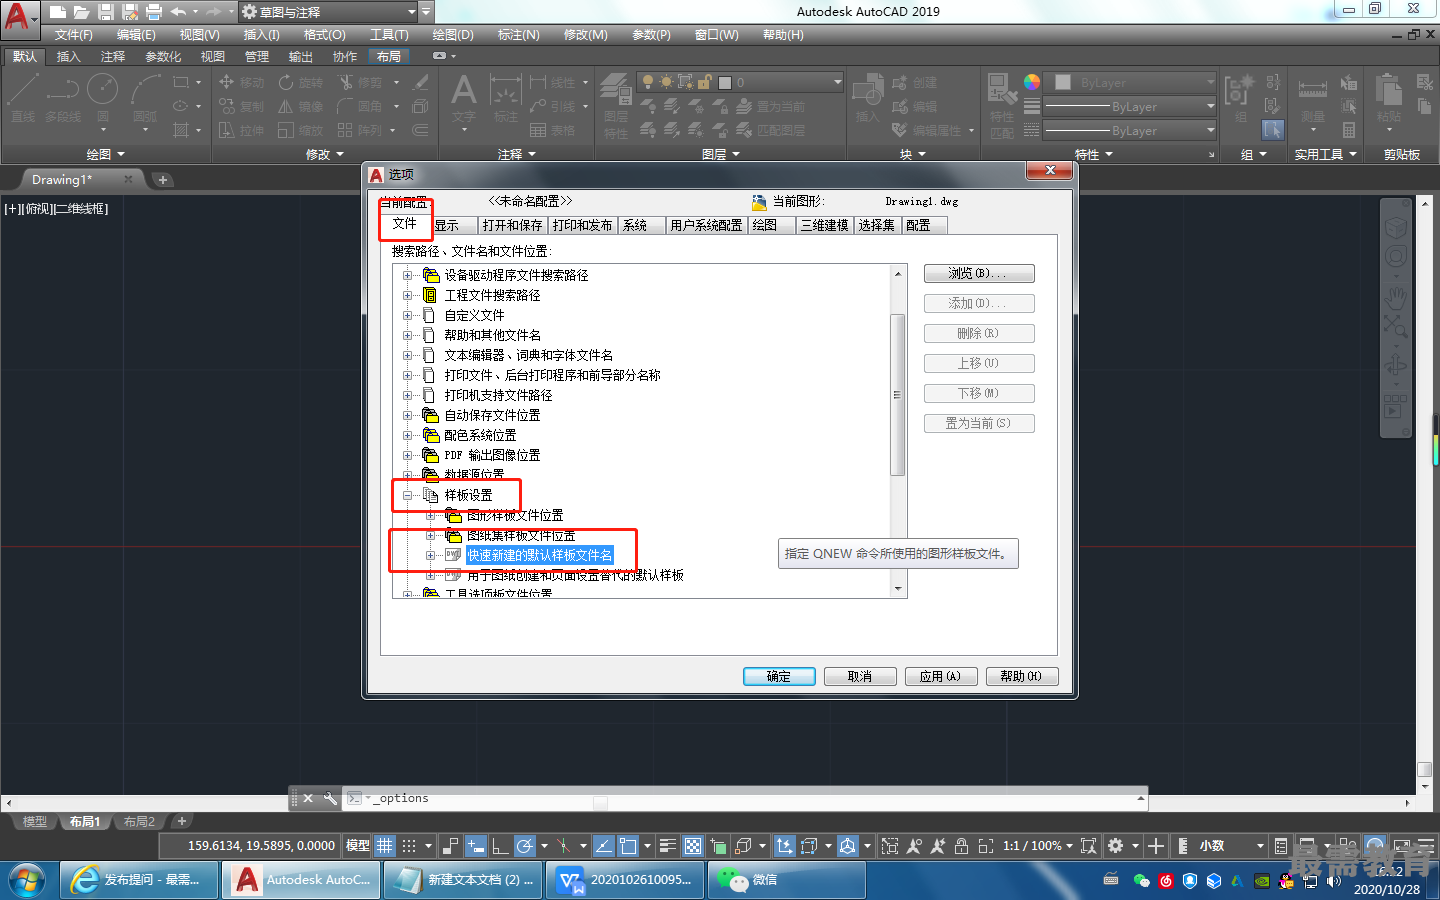Select the Arc (圆弧) tool
The height and width of the screenshot is (900, 1440).
(146, 98)
